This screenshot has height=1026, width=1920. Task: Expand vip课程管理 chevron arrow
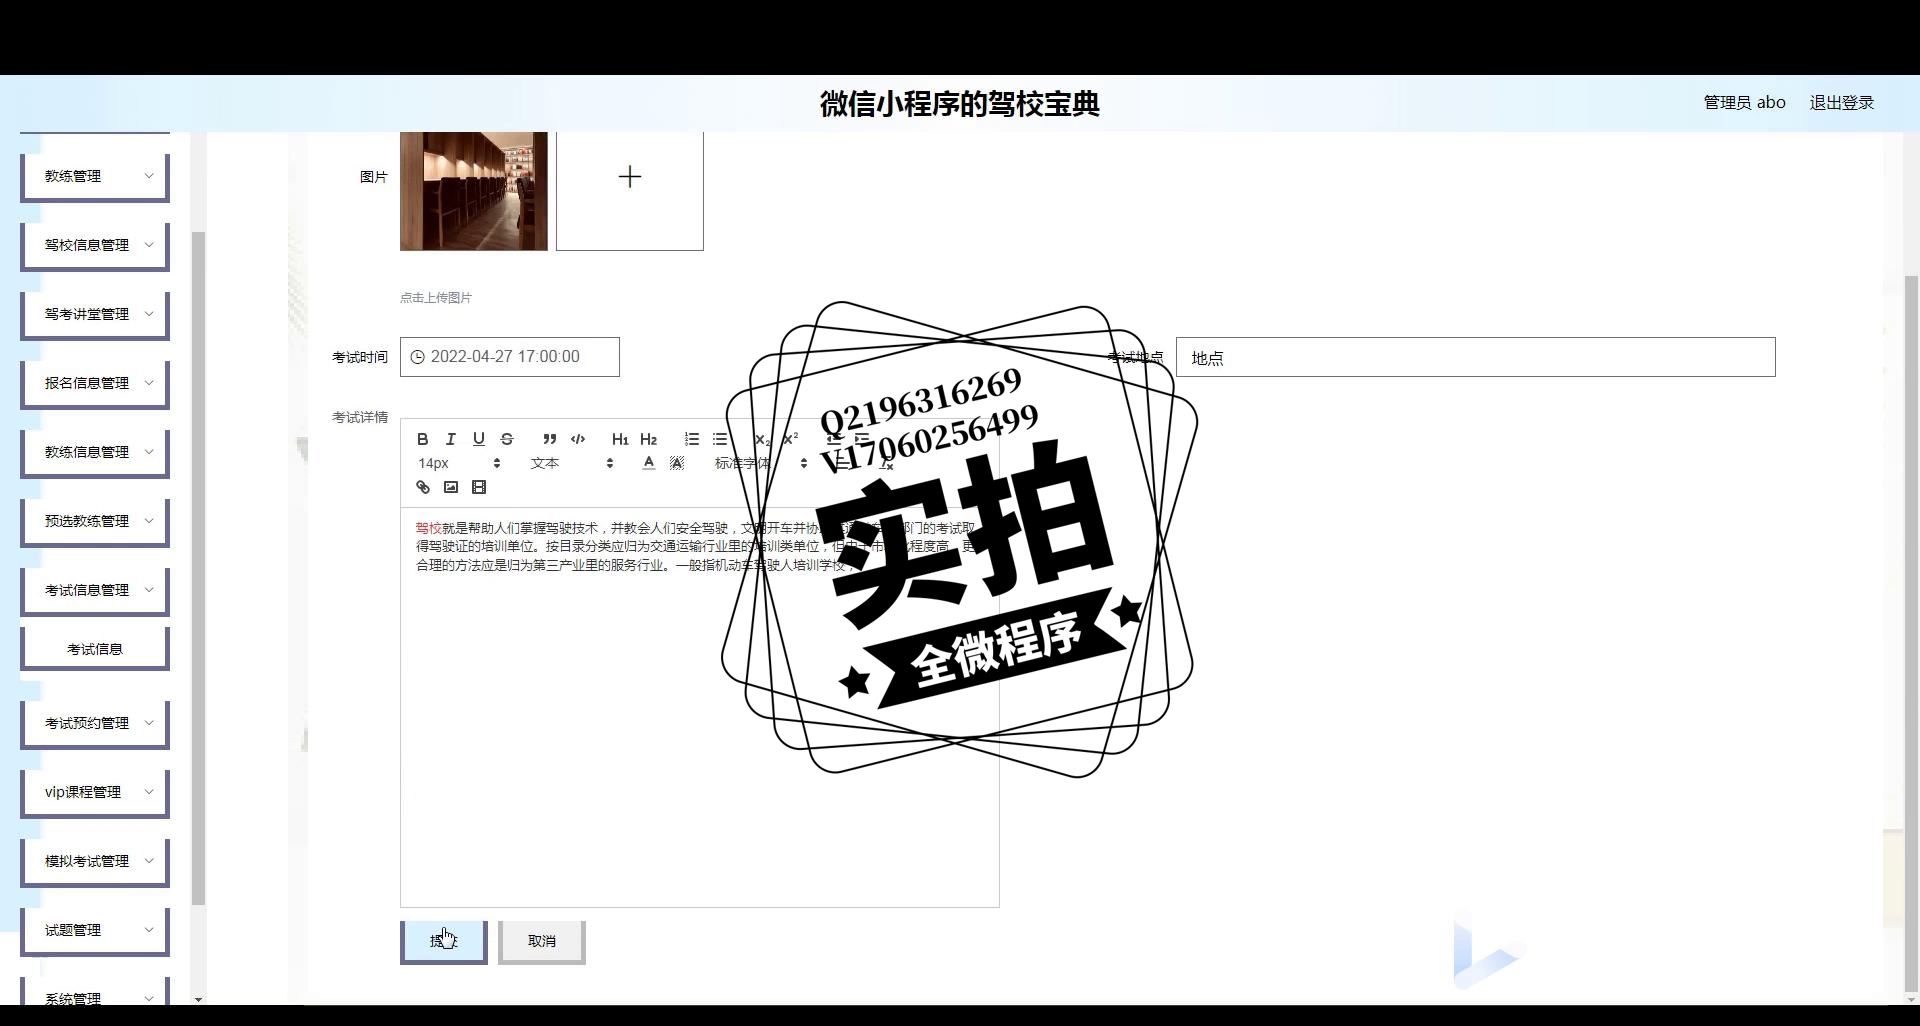pyautogui.click(x=149, y=792)
